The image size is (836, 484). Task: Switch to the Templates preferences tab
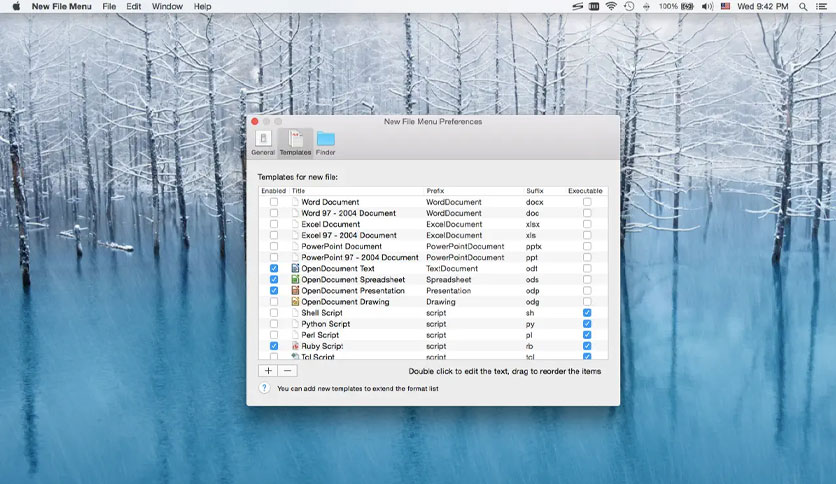[295, 142]
